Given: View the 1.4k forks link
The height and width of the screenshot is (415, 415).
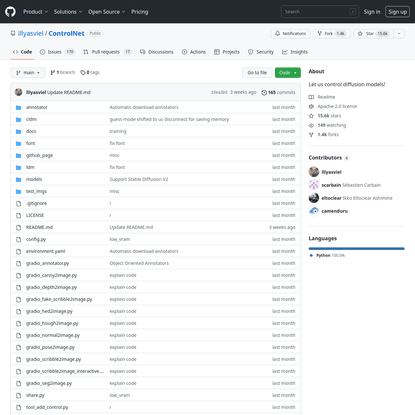Looking at the screenshot, I should tap(324, 135).
